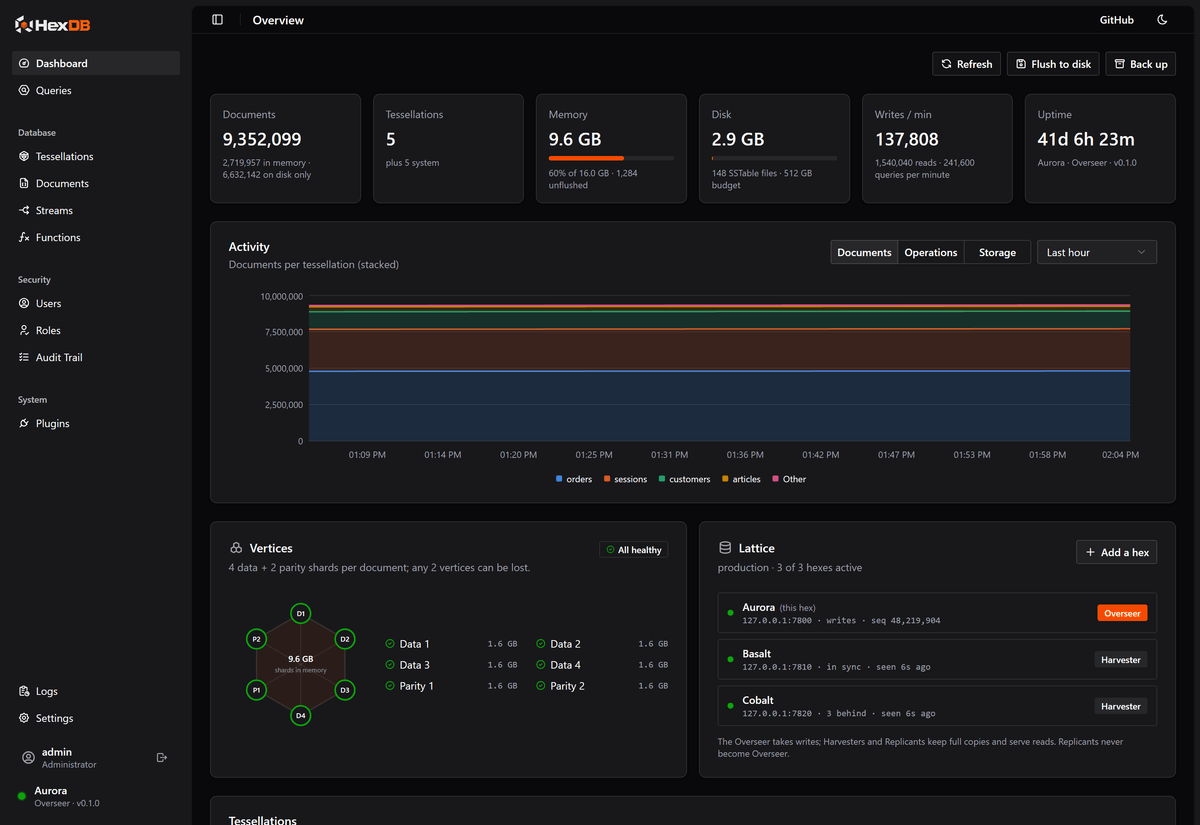This screenshot has height=825, width=1200.
Task: Click the Parity 1 check icon
Action: [x=390, y=686]
